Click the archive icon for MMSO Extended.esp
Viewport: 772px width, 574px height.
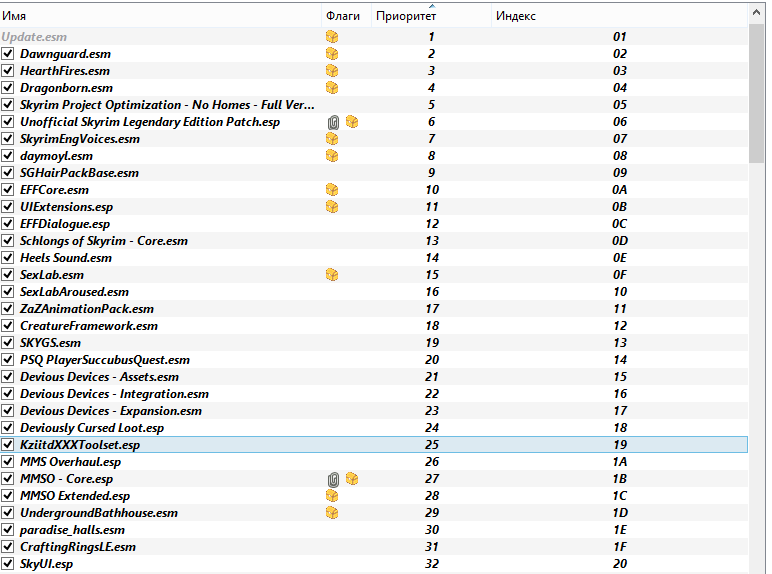(332, 496)
